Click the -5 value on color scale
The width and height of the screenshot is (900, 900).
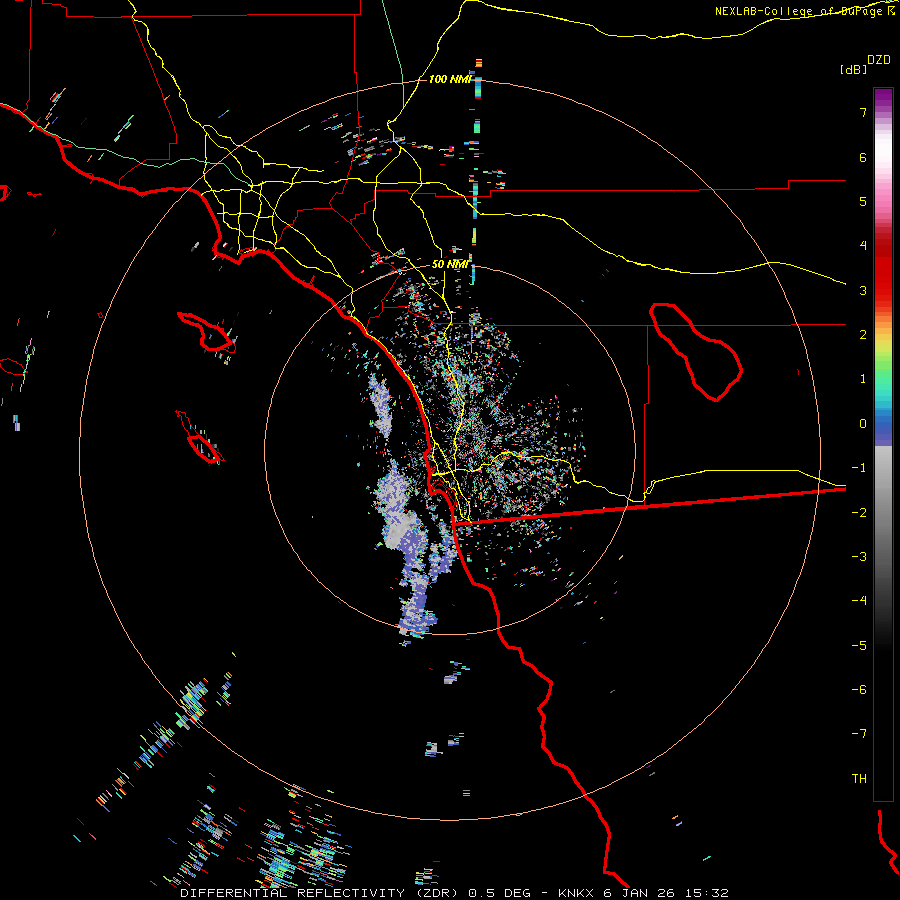(859, 645)
